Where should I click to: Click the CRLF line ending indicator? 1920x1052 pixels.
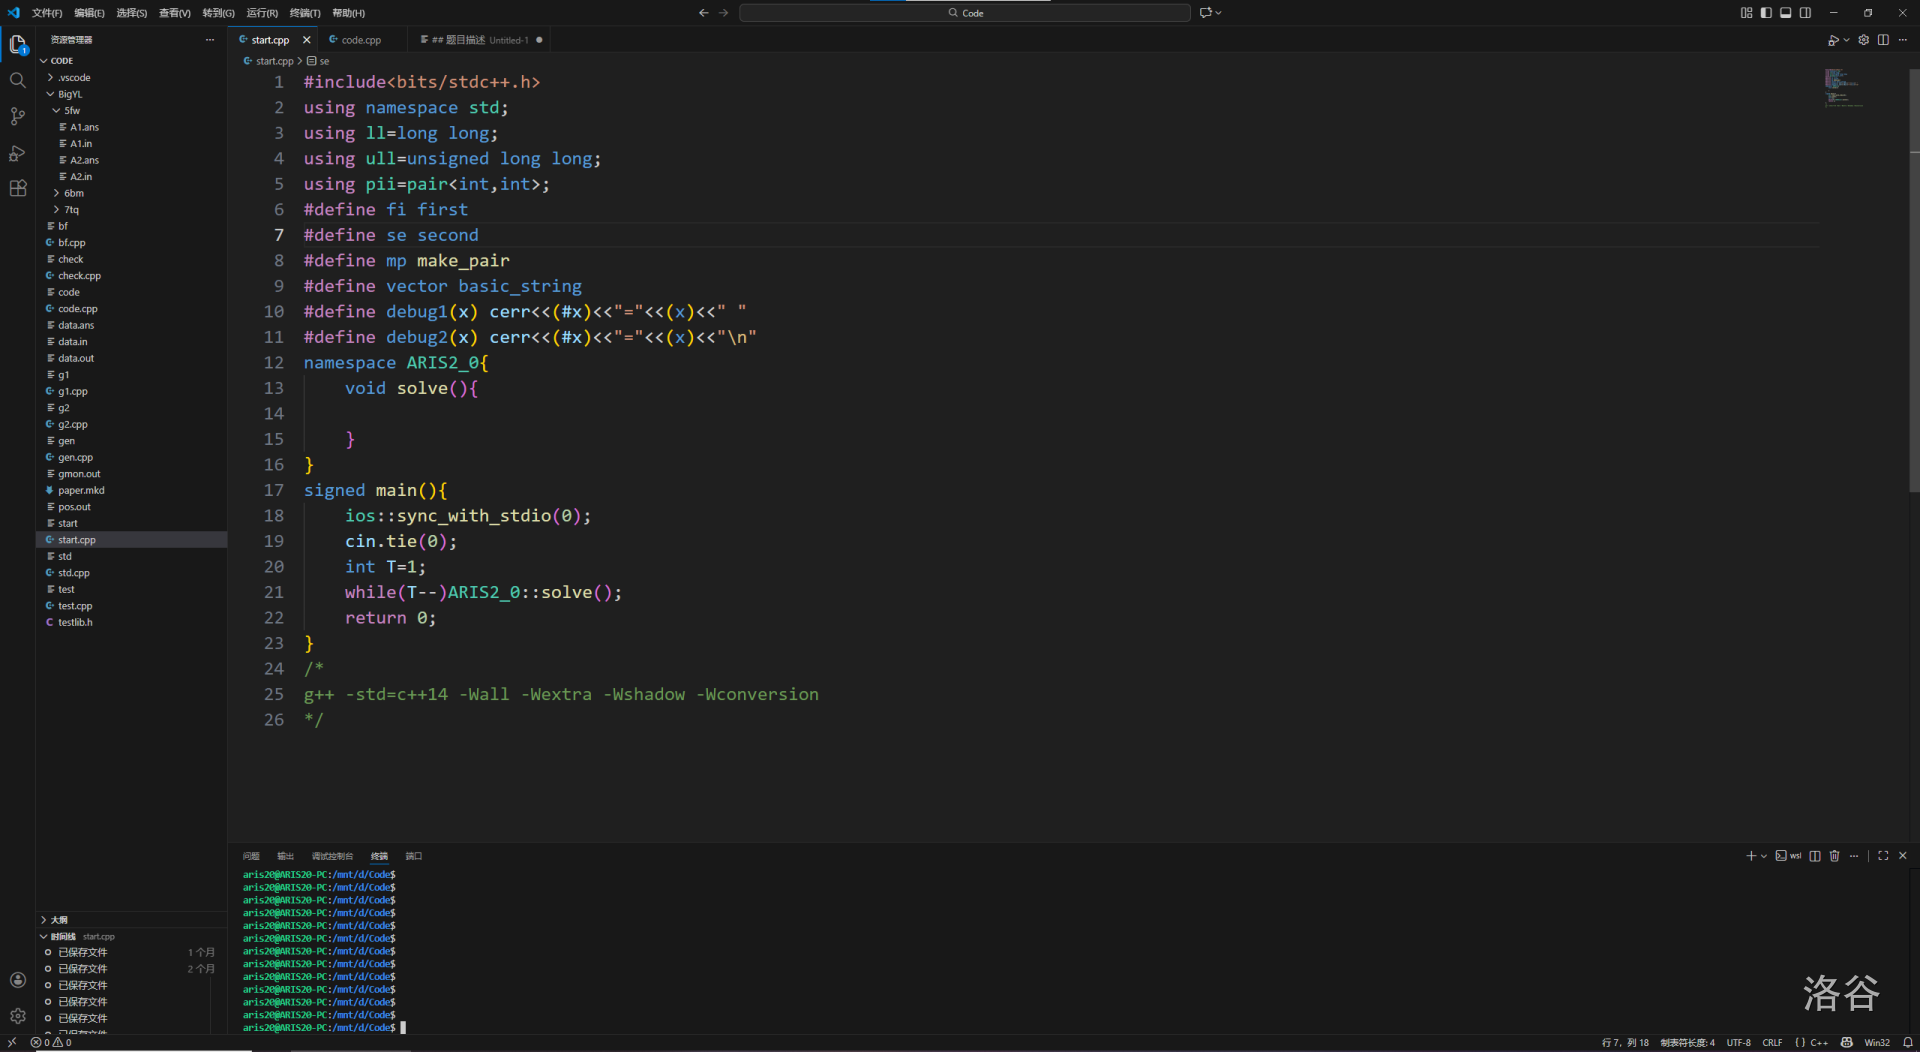(1772, 1042)
